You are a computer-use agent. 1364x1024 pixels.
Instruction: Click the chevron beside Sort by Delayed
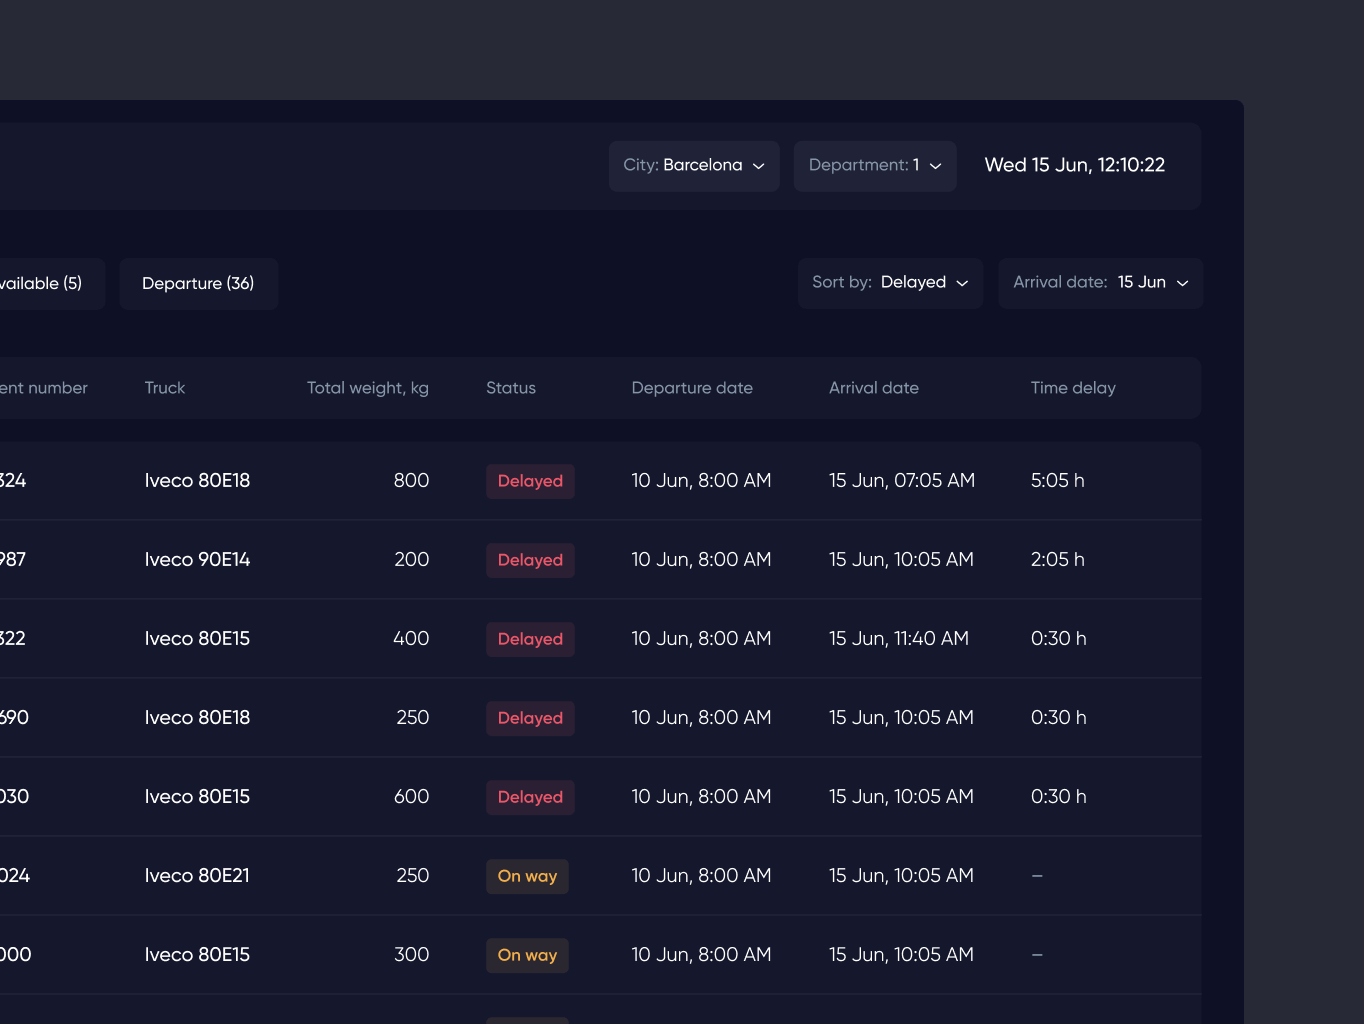click(963, 283)
